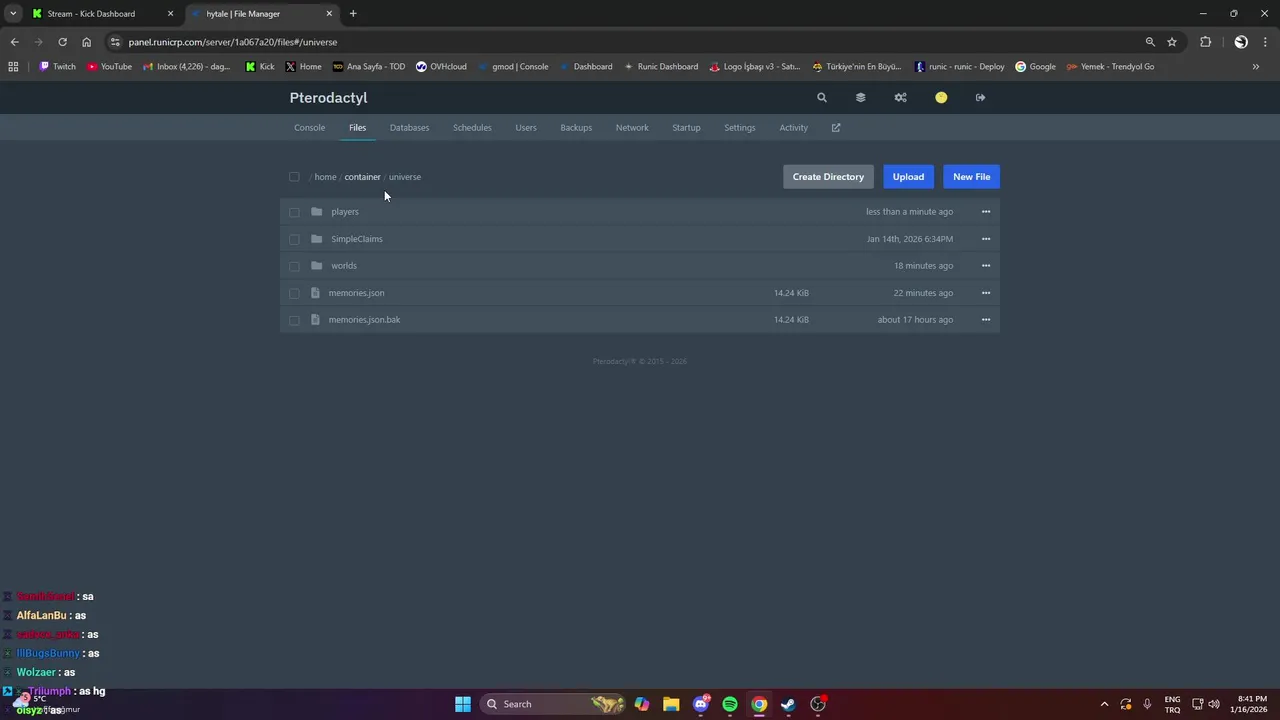Click the players folder icon
This screenshot has width=1280, height=720.
(317, 212)
